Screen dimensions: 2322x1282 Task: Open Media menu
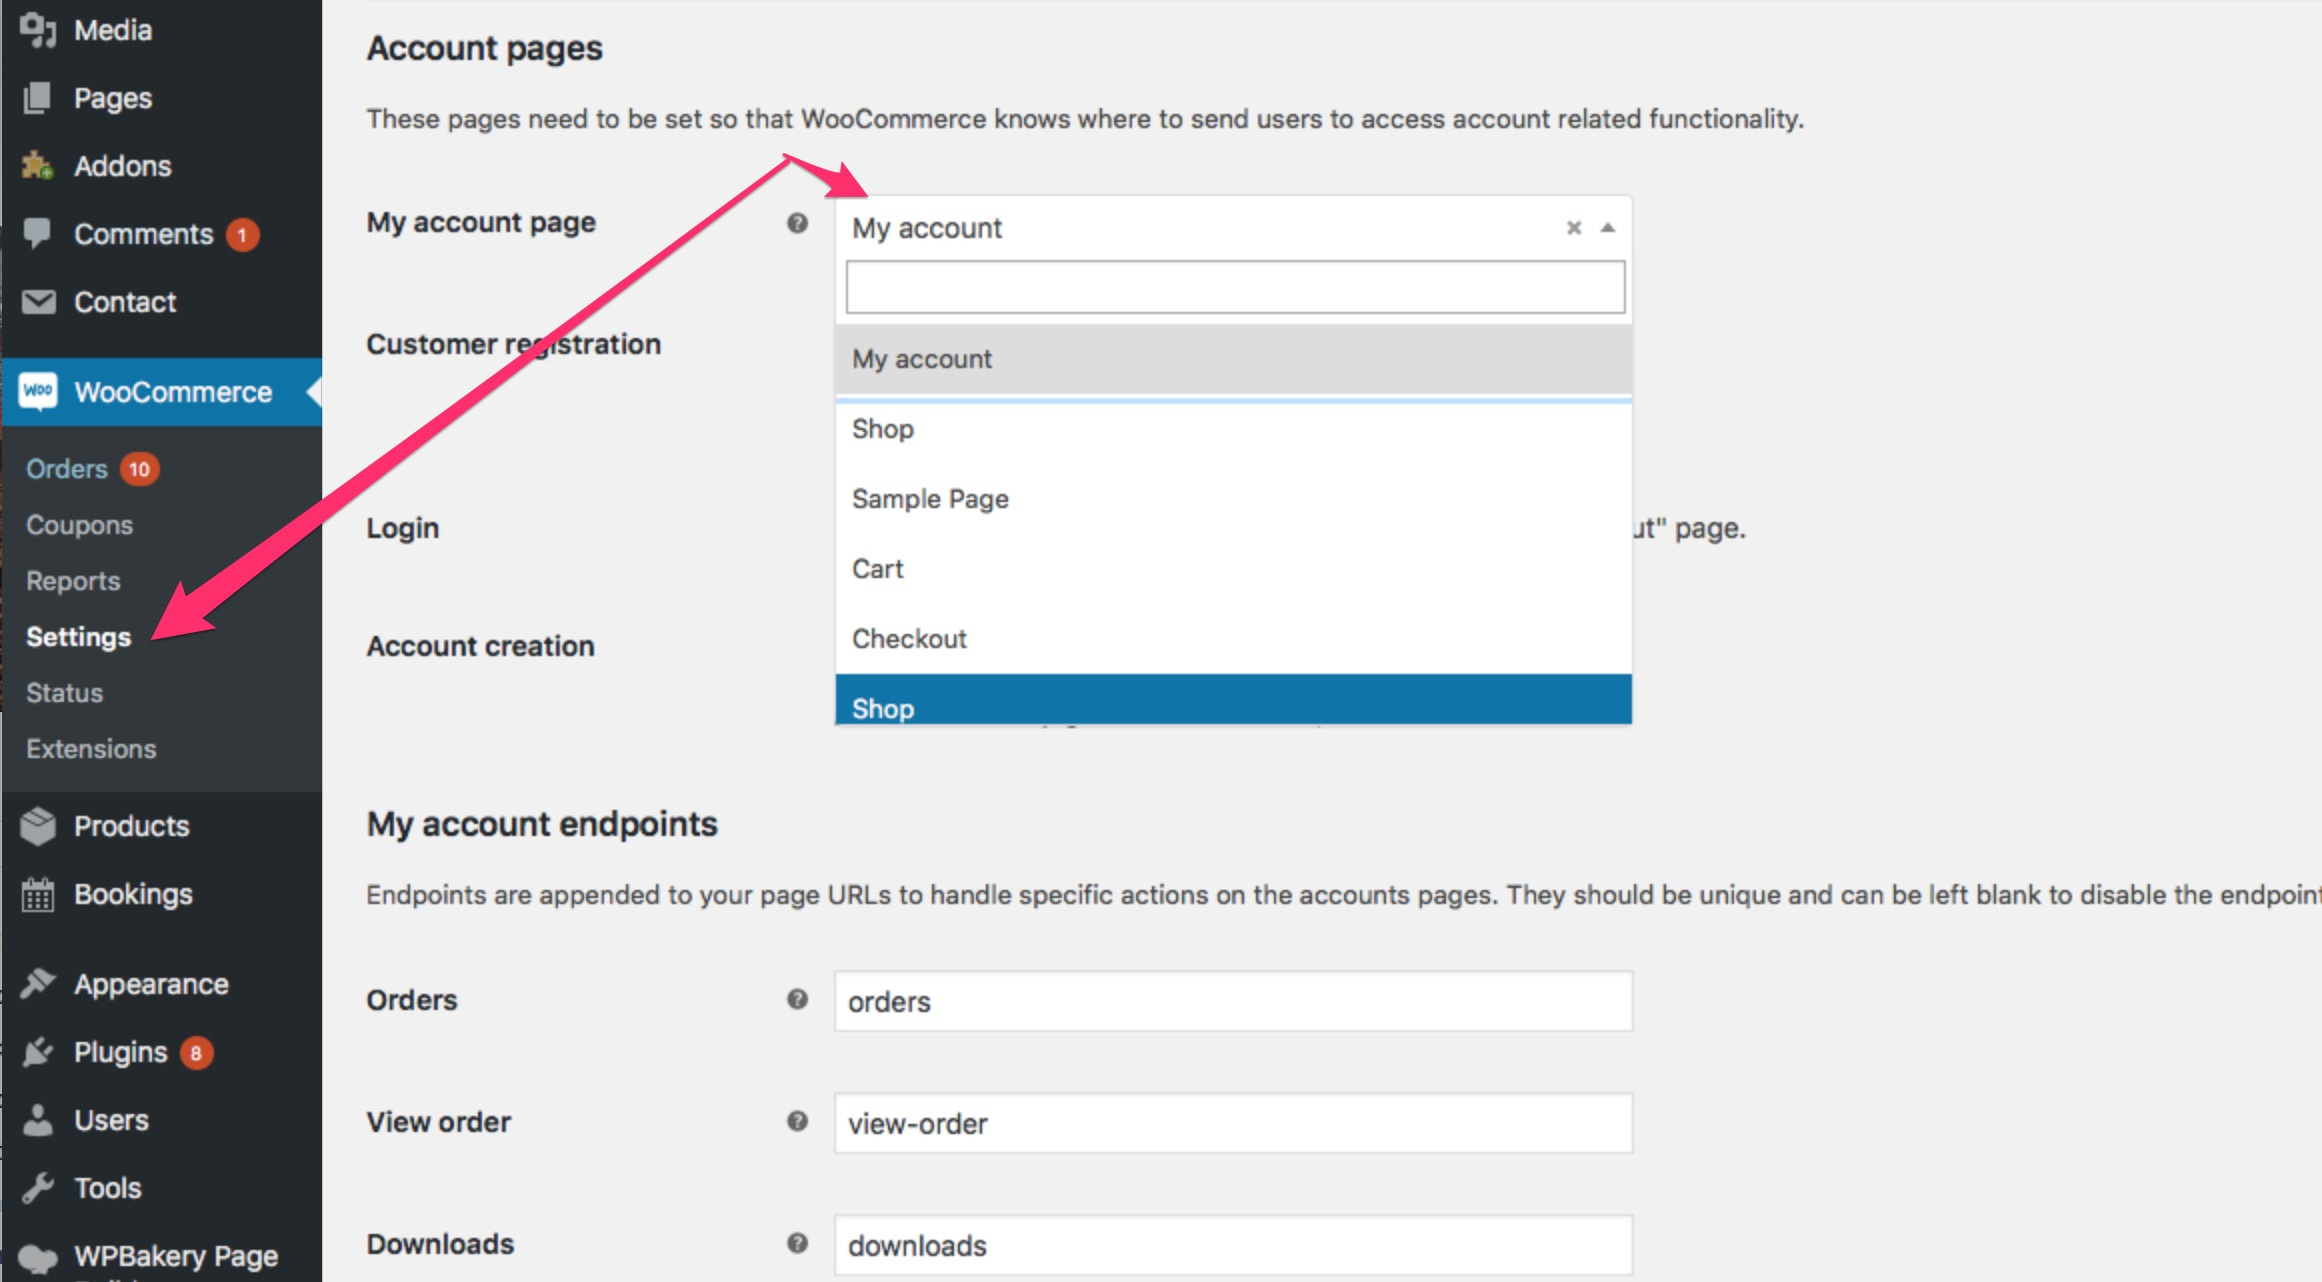coord(113,30)
